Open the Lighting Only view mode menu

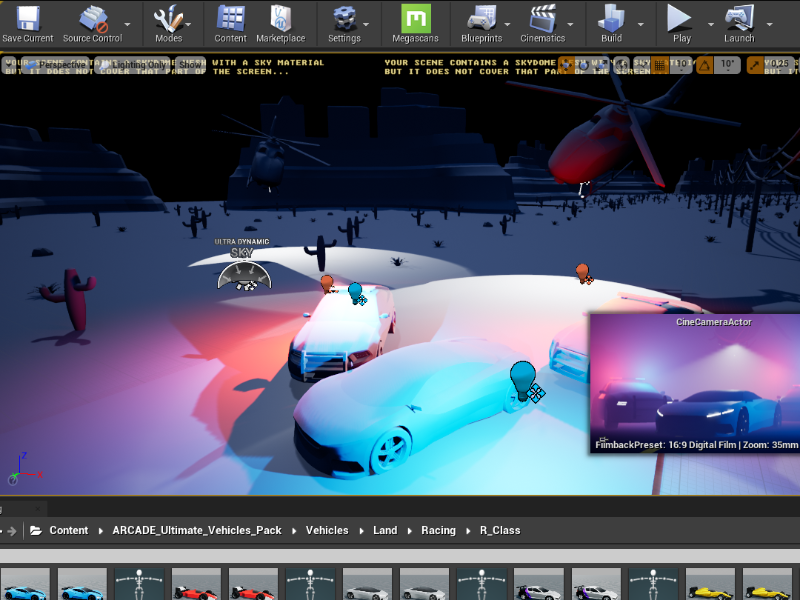(x=136, y=64)
